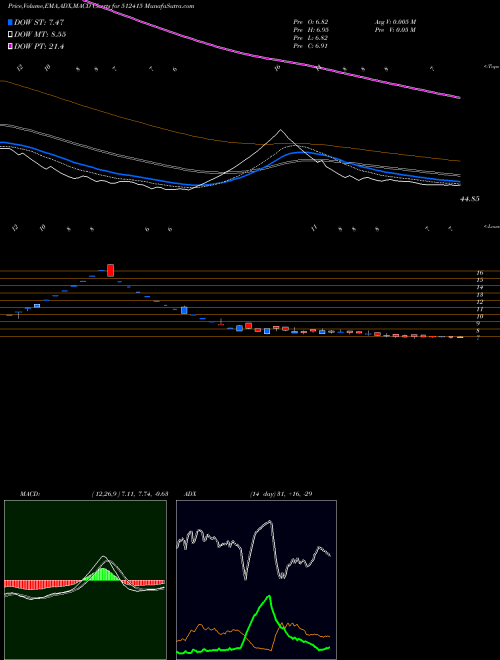Screen dimensions: 500x660
Task: Click the ADX '(14 day) 31, +16, -29' values
Action: point(281,494)
